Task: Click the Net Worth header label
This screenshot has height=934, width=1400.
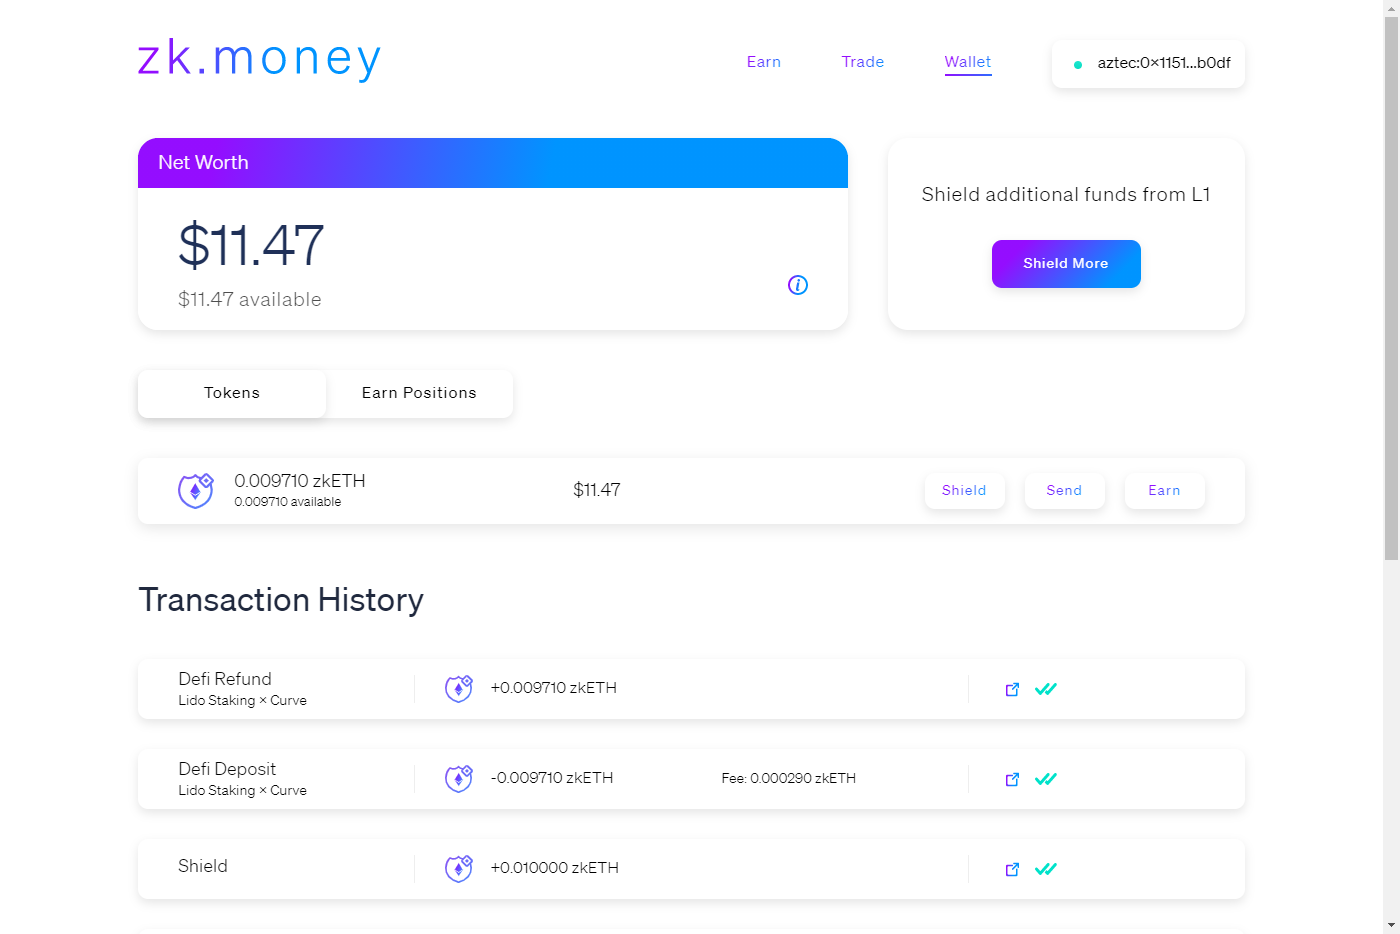Action: [x=203, y=163]
